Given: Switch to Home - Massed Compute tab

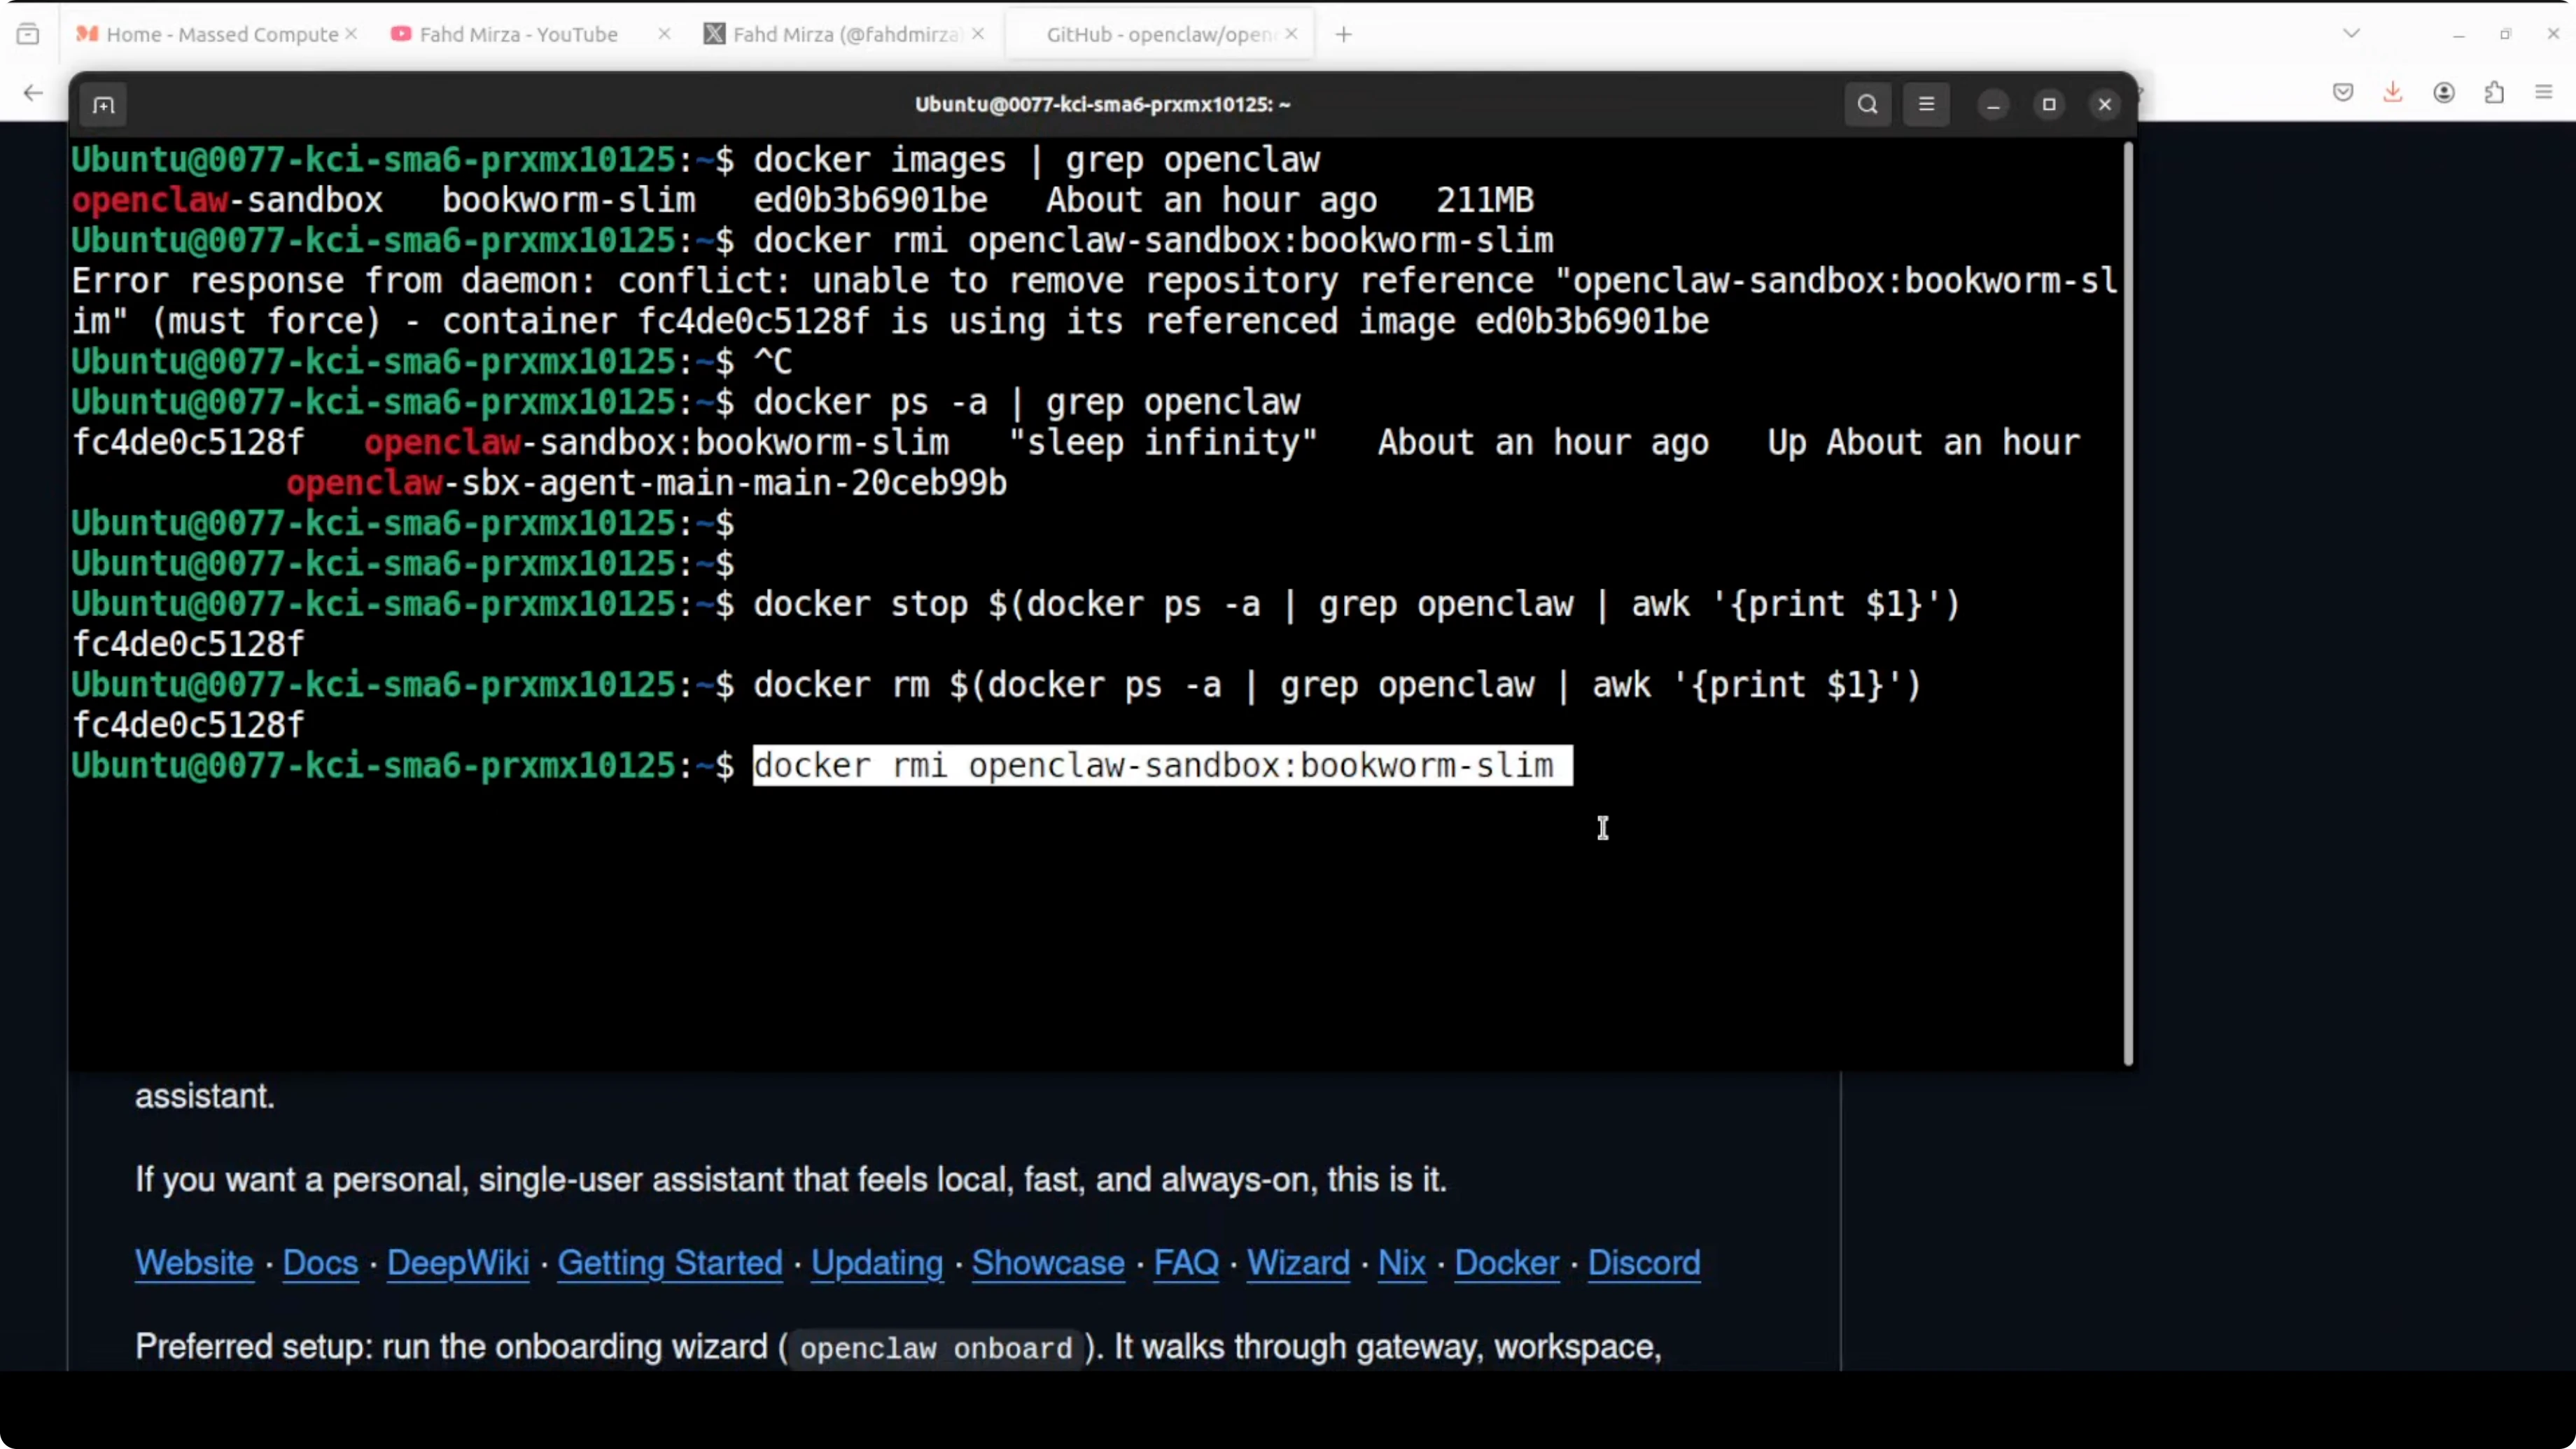Looking at the screenshot, I should (221, 34).
